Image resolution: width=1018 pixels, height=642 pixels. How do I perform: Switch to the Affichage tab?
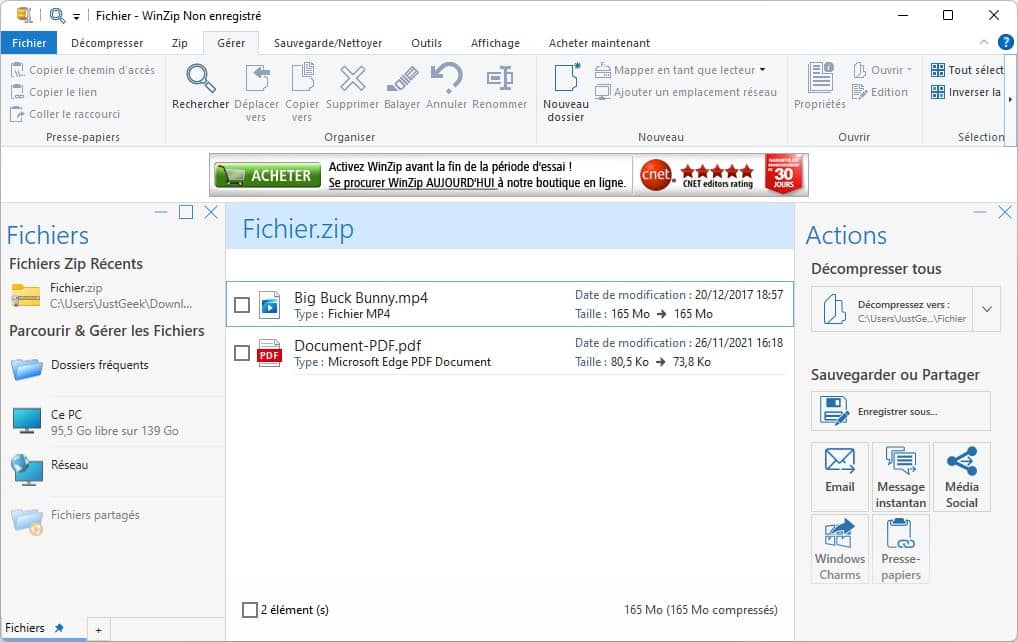tap(495, 43)
